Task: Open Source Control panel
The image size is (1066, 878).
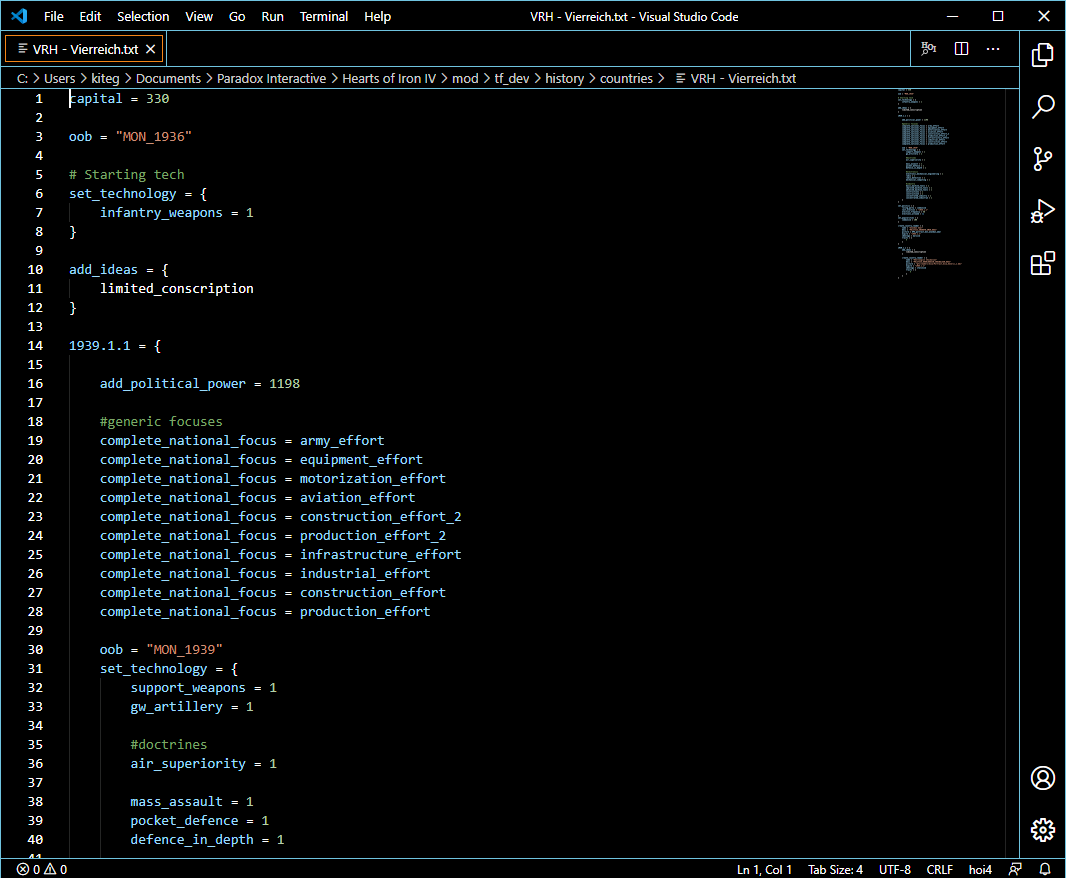Action: coord(1043,159)
